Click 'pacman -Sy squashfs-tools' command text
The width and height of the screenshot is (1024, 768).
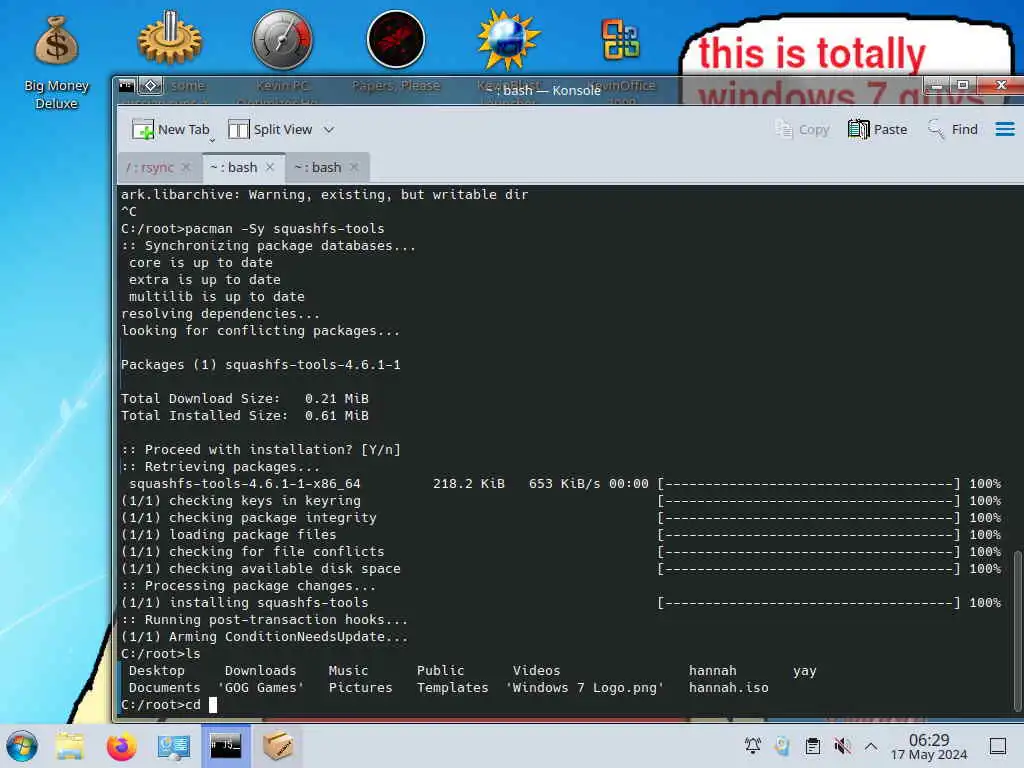click(x=285, y=229)
